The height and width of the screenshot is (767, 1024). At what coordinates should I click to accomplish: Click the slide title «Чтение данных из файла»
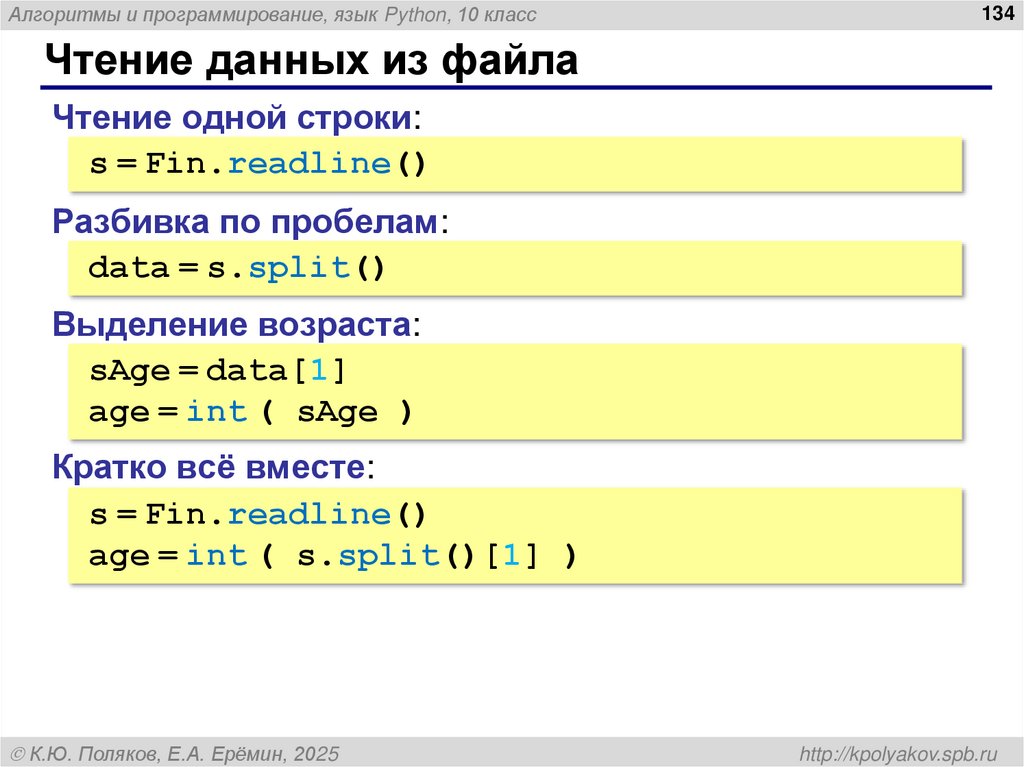tap(310, 60)
